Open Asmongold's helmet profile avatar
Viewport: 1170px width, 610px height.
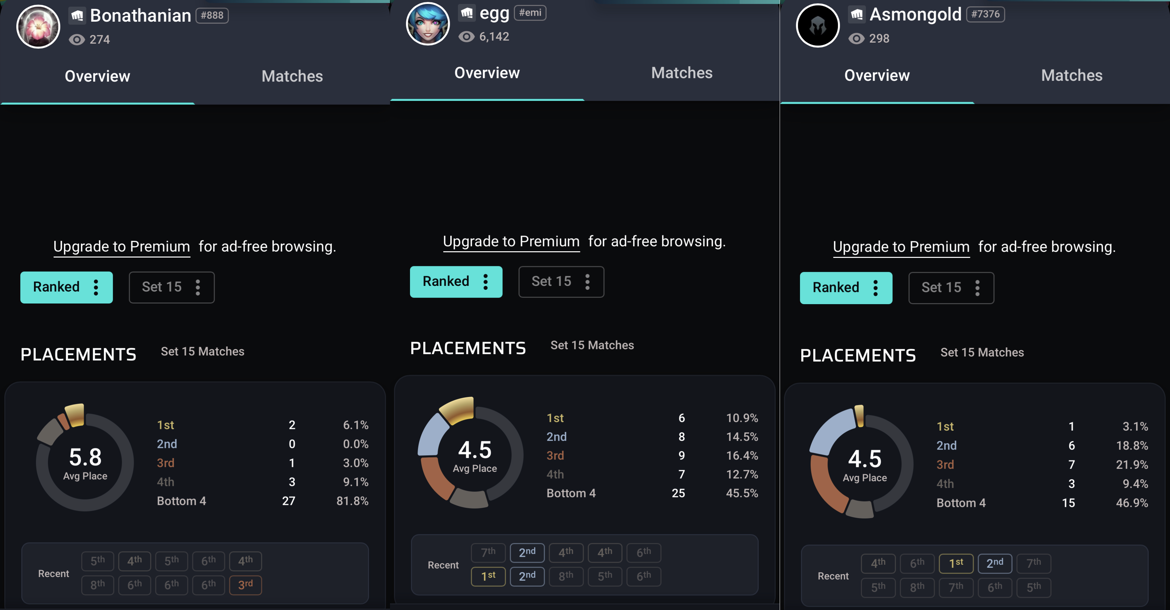pyautogui.click(x=818, y=25)
